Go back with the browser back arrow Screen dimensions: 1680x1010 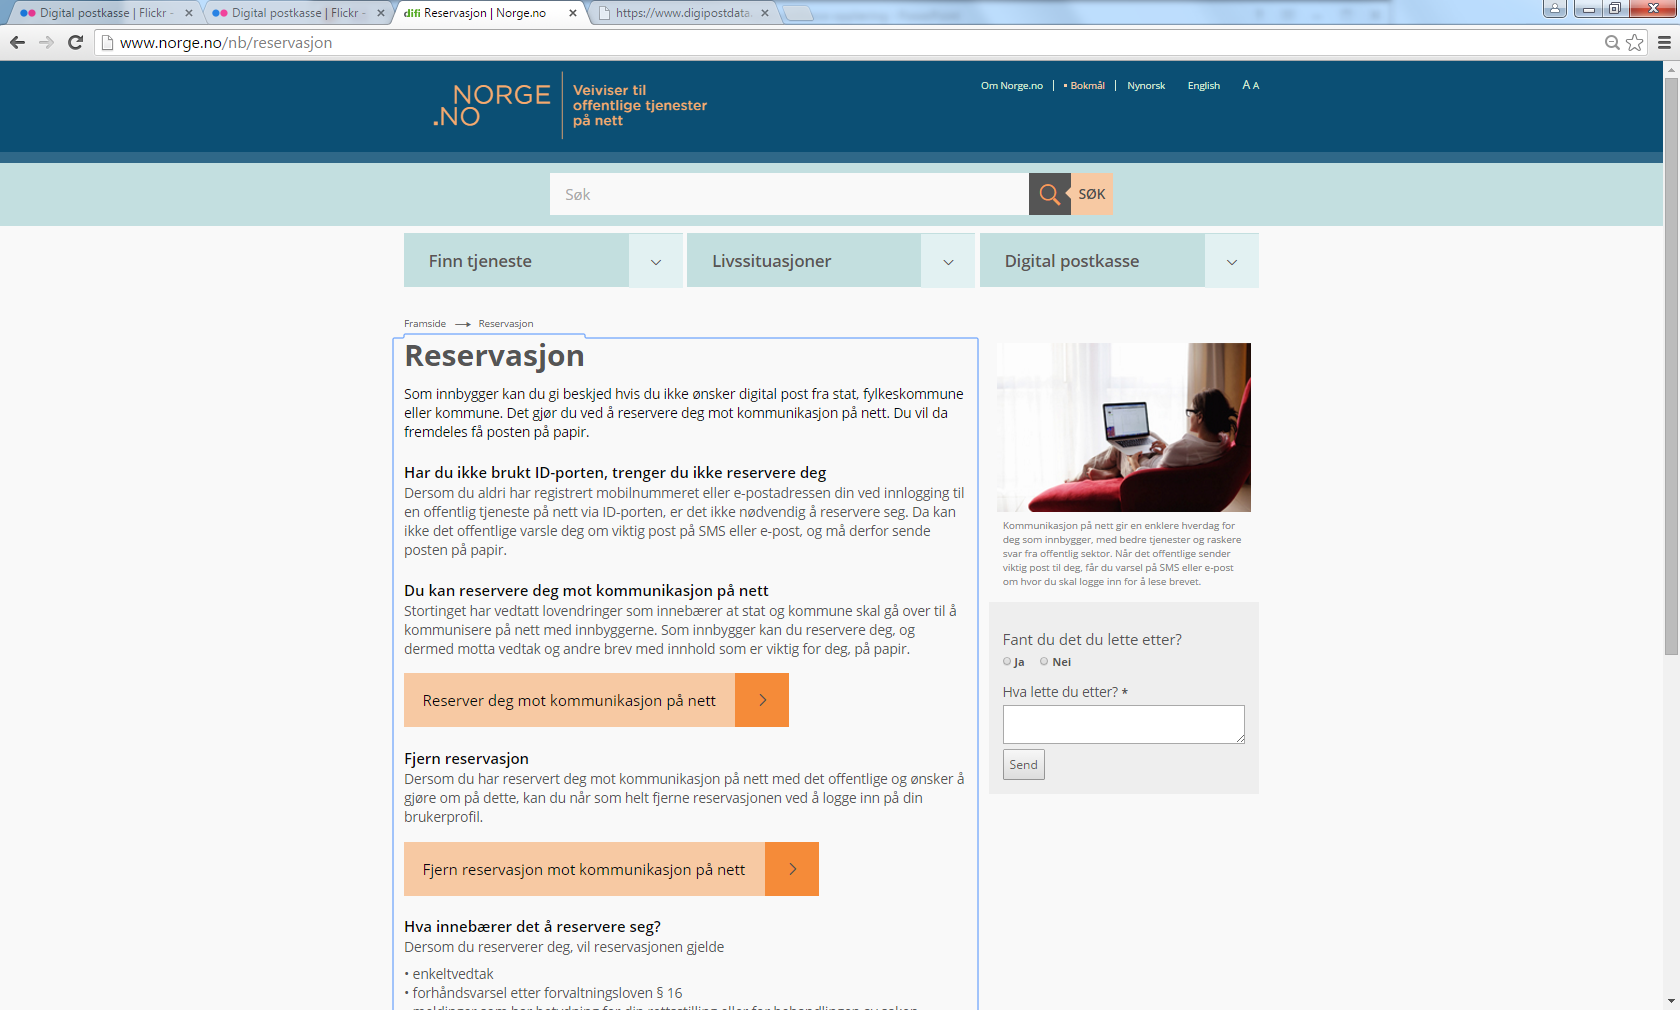17,42
